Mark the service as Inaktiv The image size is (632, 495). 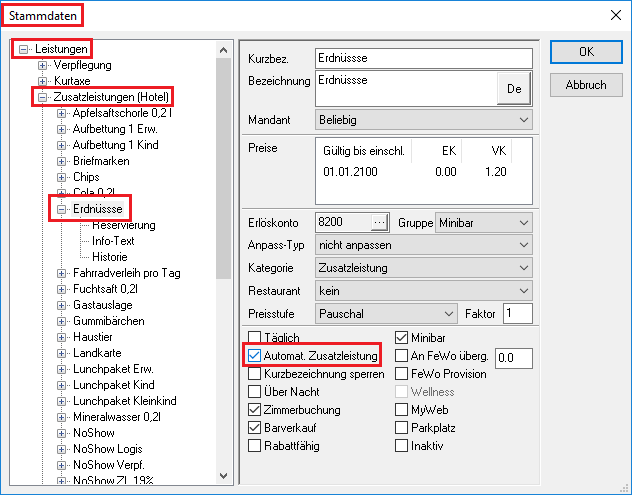pyautogui.click(x=401, y=446)
